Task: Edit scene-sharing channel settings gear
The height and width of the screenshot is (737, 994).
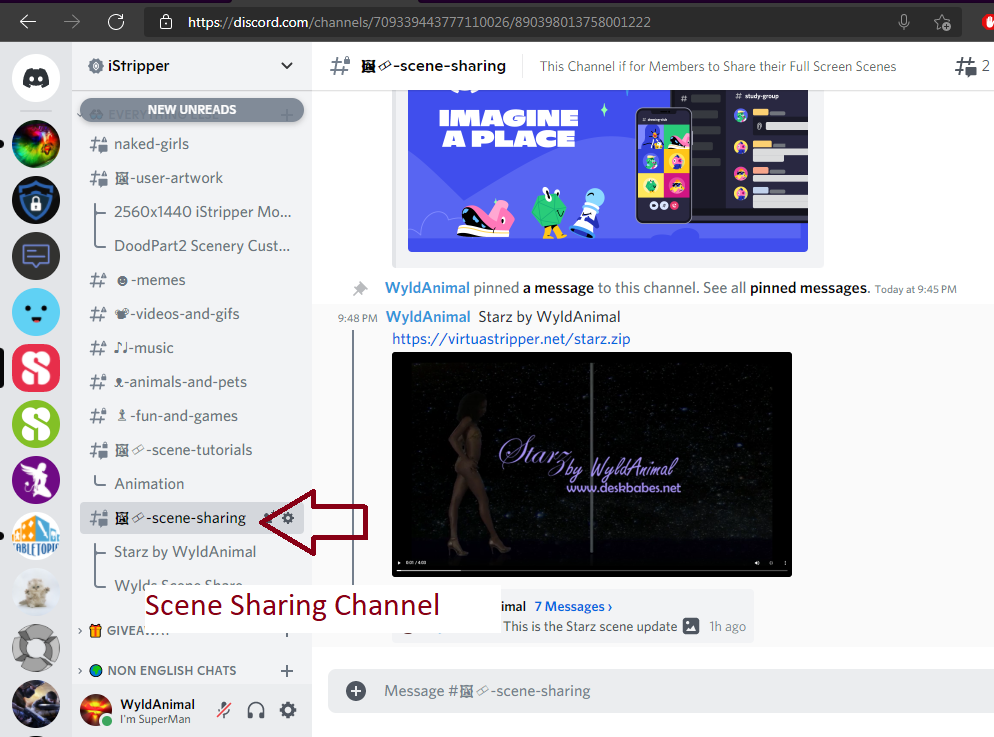Action: pos(288,518)
